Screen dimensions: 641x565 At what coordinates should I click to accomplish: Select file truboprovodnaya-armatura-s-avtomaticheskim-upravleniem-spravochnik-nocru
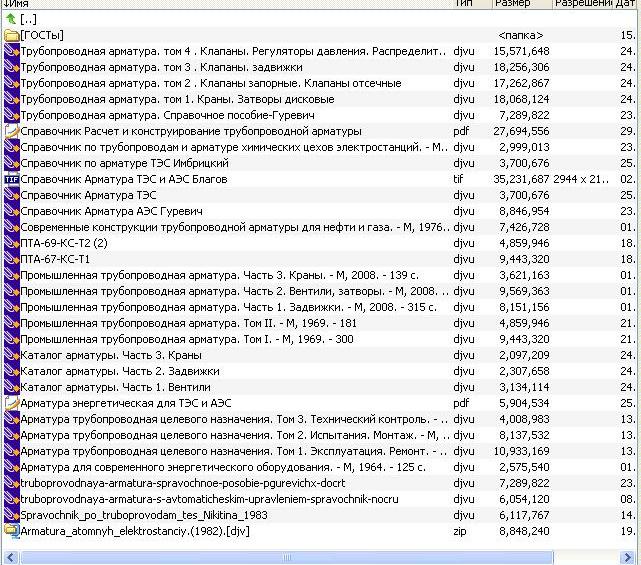click(210, 499)
